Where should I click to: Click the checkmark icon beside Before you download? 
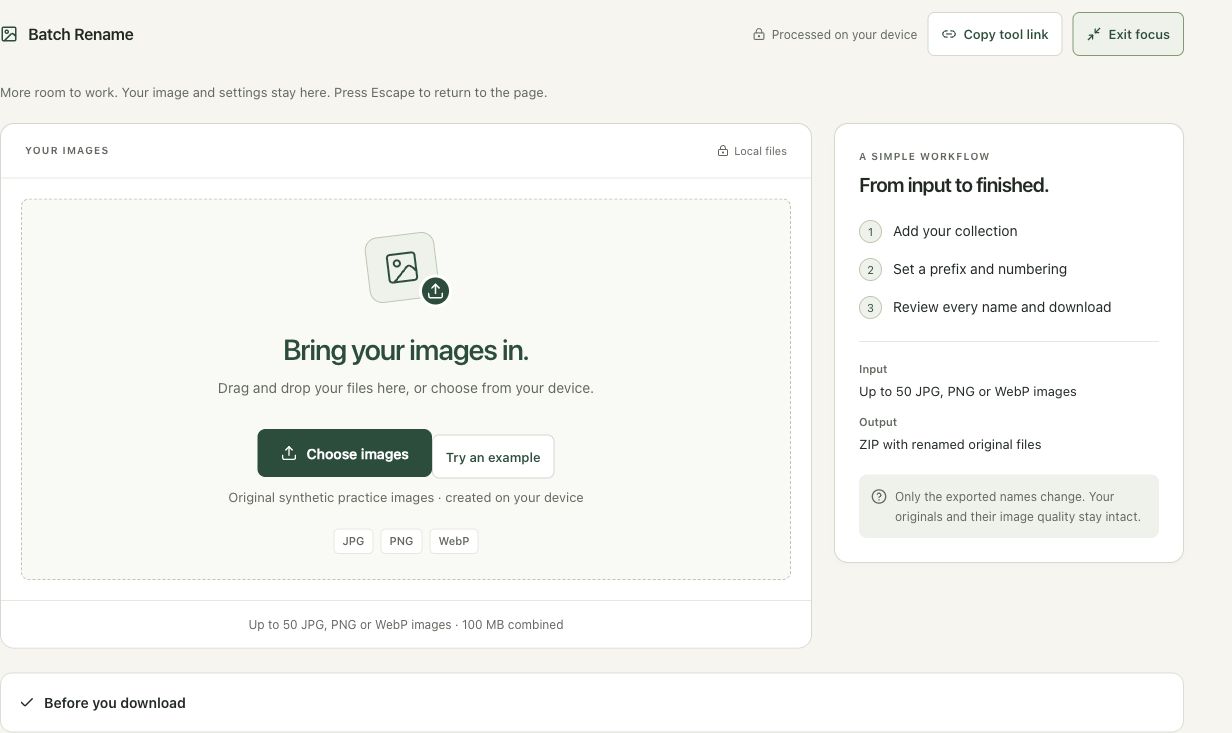point(27,703)
